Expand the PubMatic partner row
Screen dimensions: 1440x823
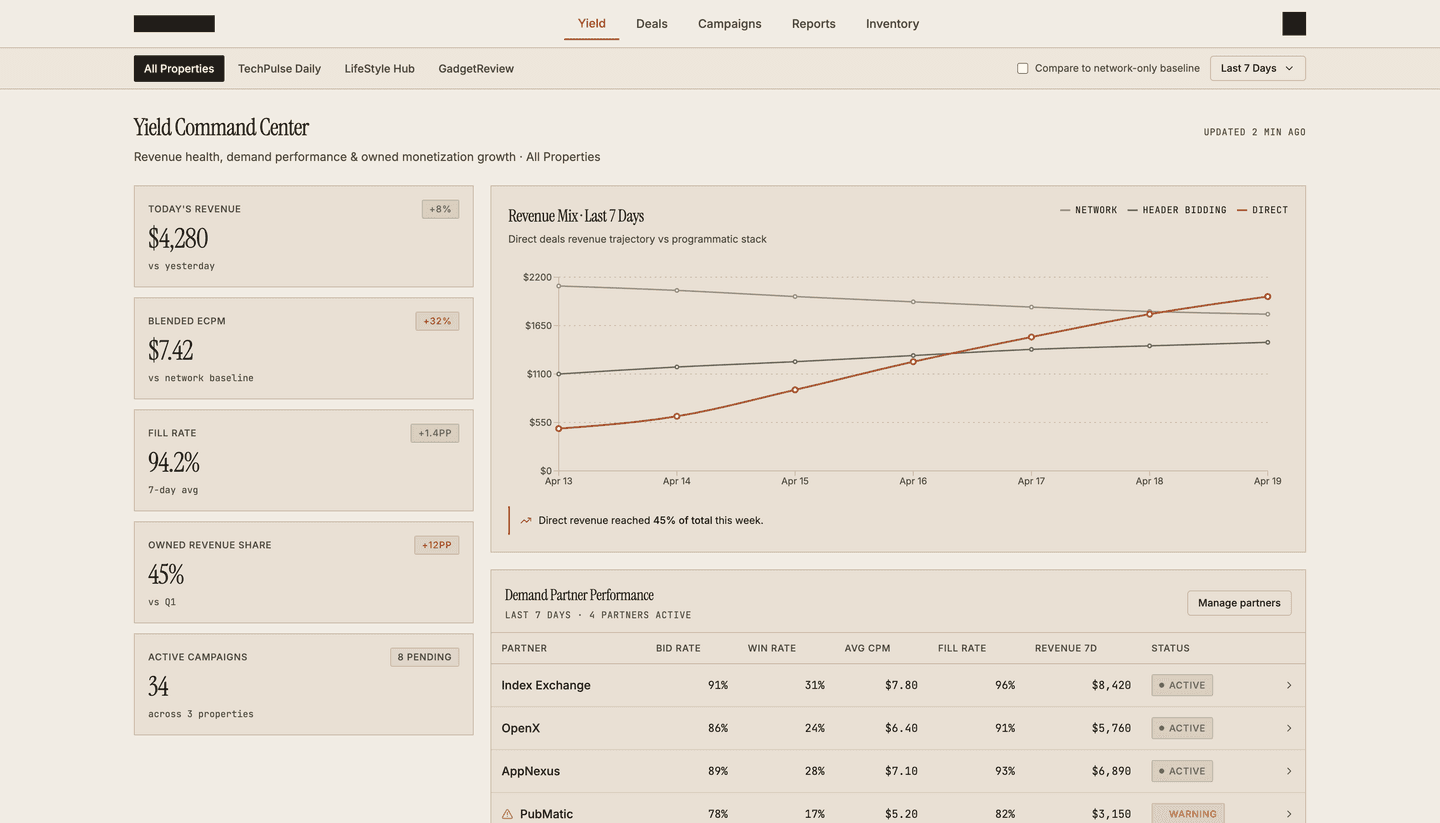click(x=1289, y=813)
